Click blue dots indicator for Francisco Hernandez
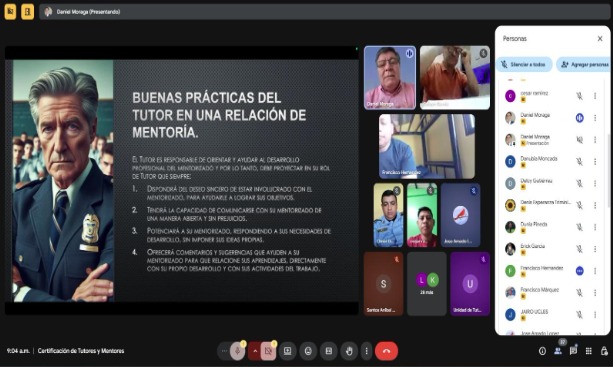613x367 pixels. coord(579,271)
